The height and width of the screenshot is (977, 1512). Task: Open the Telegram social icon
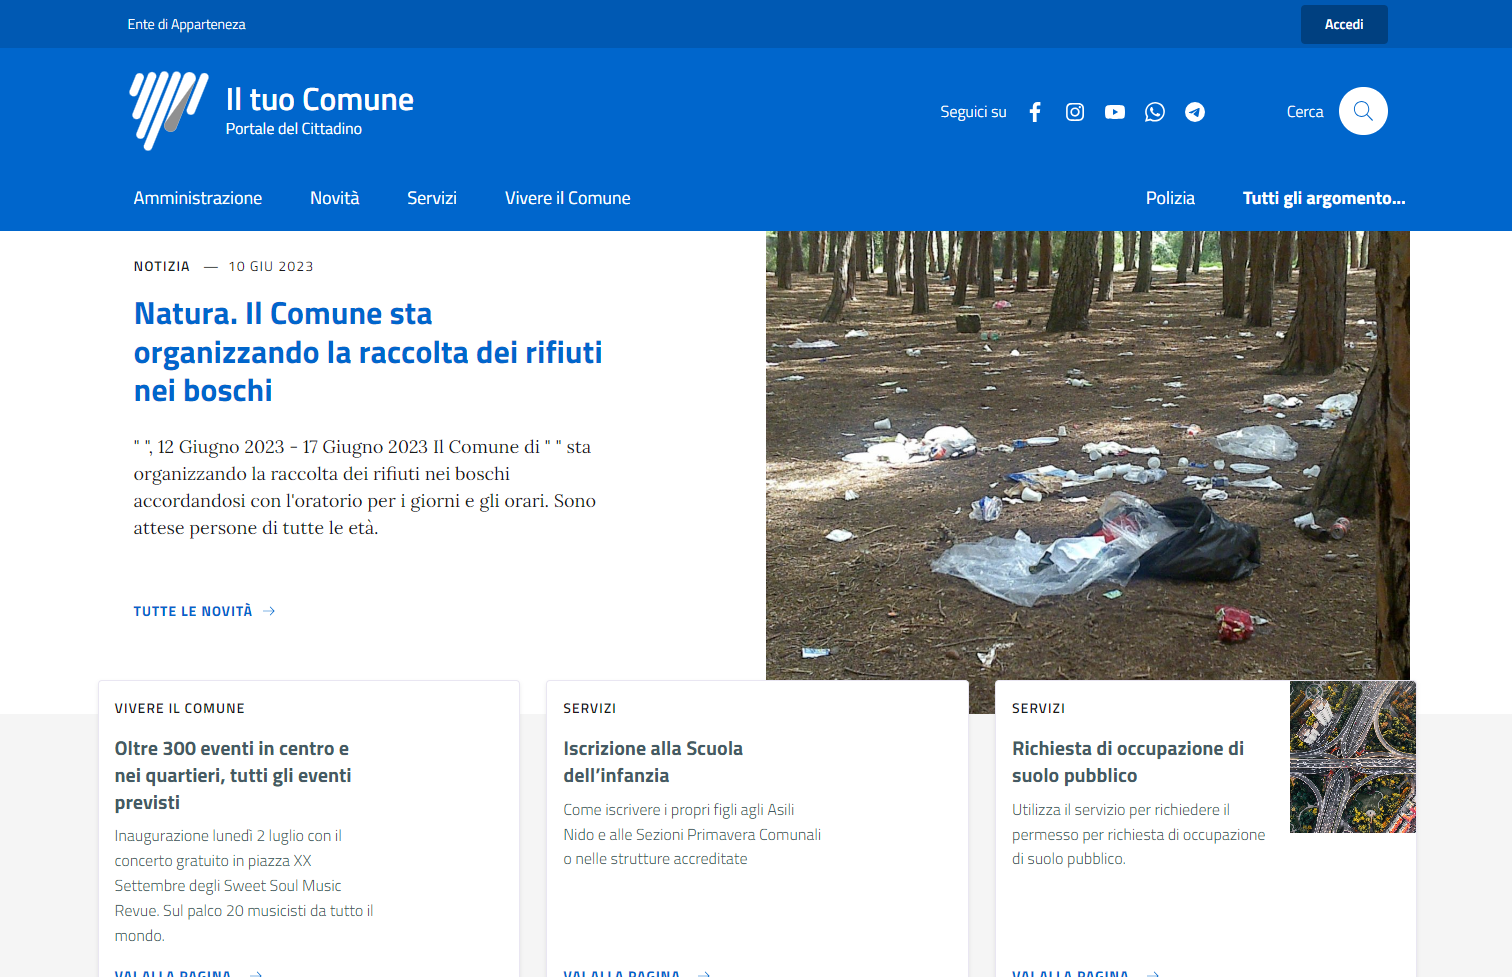(1195, 112)
